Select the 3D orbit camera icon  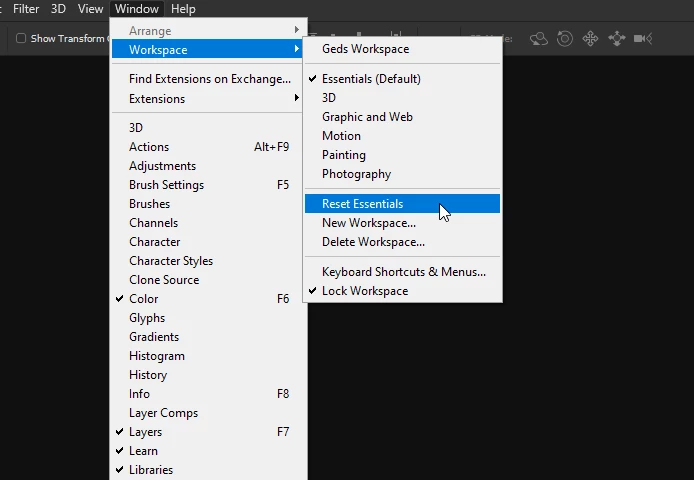pos(539,39)
